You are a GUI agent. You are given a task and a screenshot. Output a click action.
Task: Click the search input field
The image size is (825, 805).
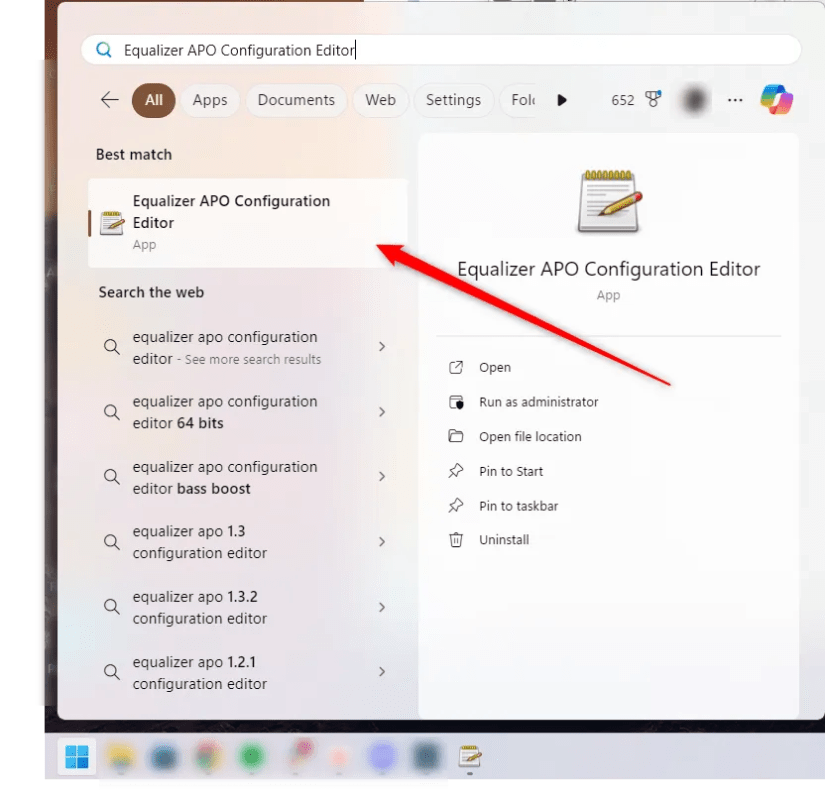pos(441,50)
